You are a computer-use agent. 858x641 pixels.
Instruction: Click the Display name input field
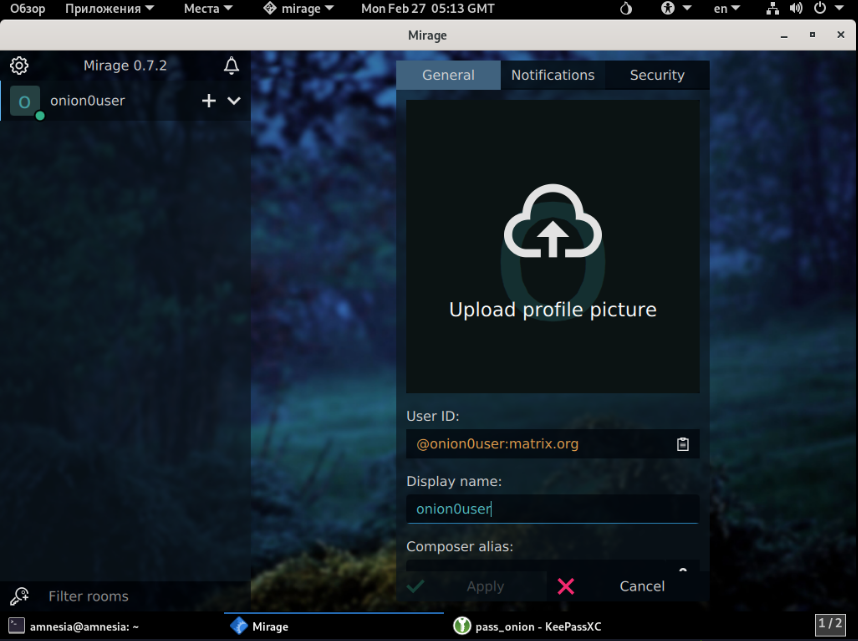pyautogui.click(x=552, y=509)
